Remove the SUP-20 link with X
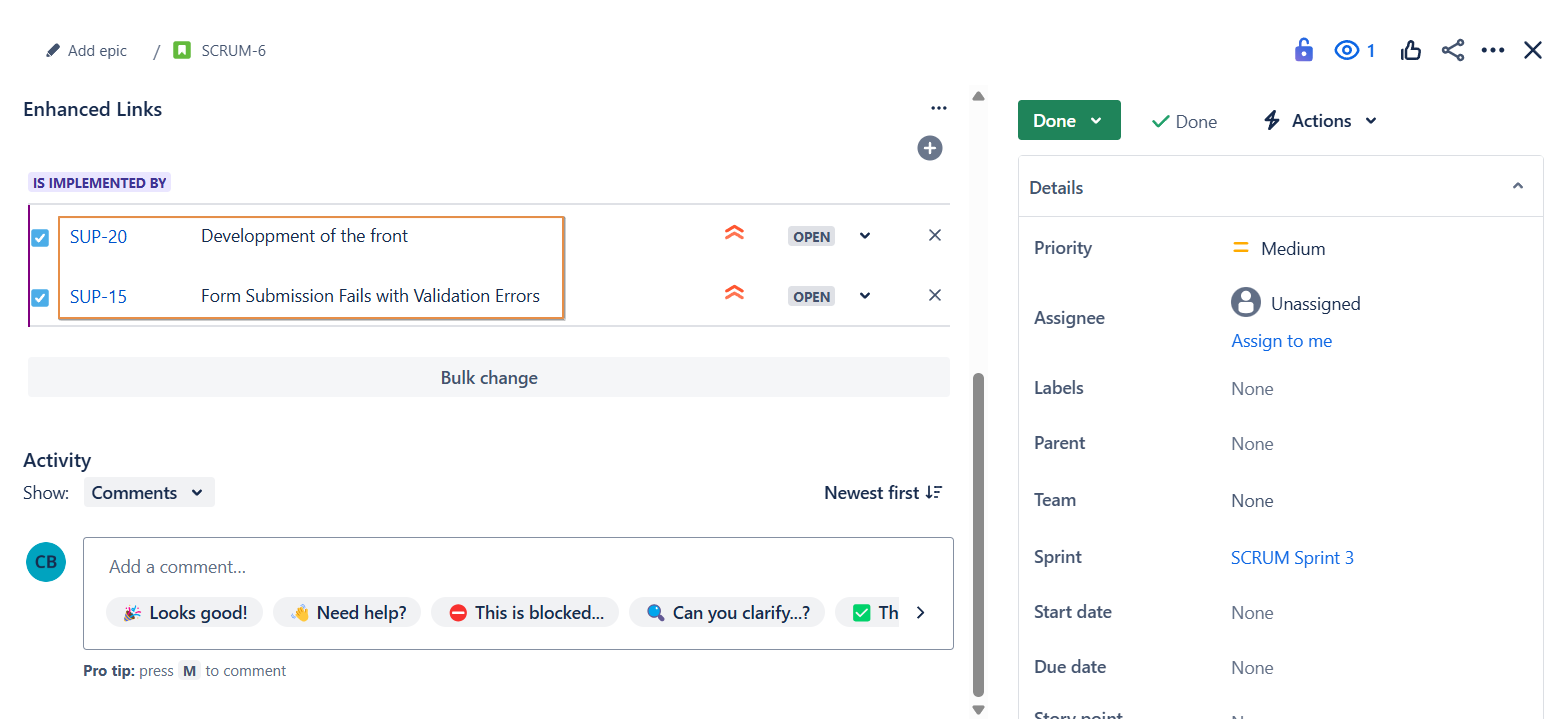Image resolution: width=1568 pixels, height=719 pixels. pos(934,235)
